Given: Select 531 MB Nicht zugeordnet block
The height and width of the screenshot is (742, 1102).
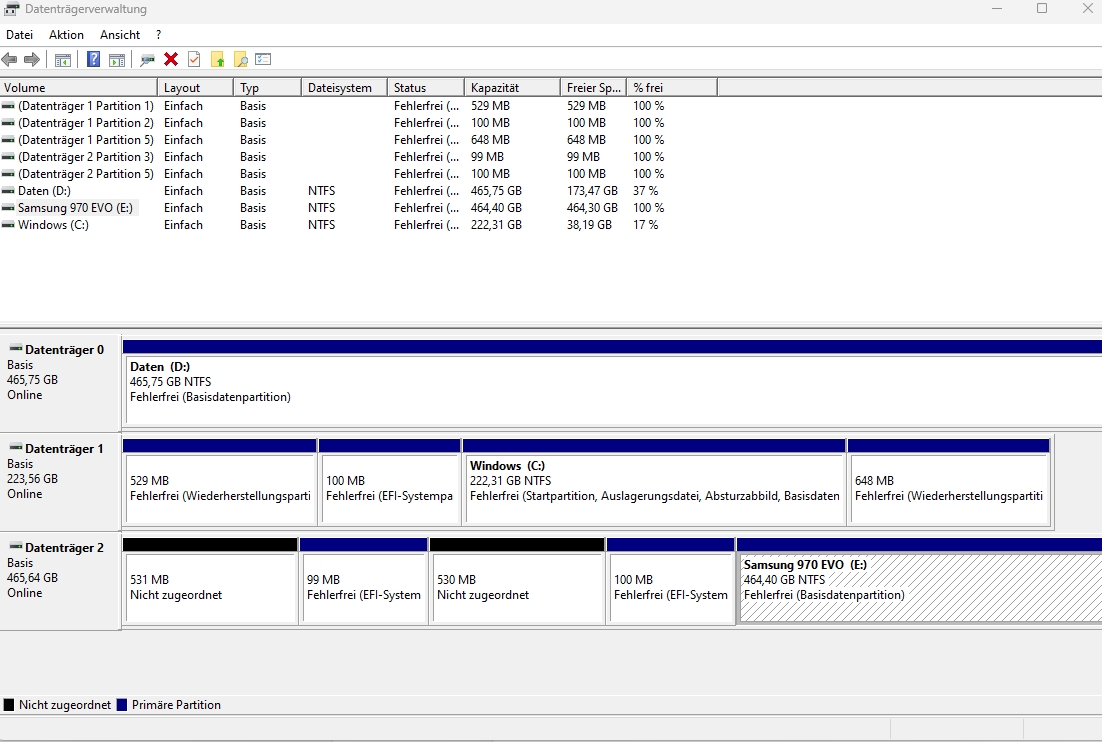Looking at the screenshot, I should point(210,580).
